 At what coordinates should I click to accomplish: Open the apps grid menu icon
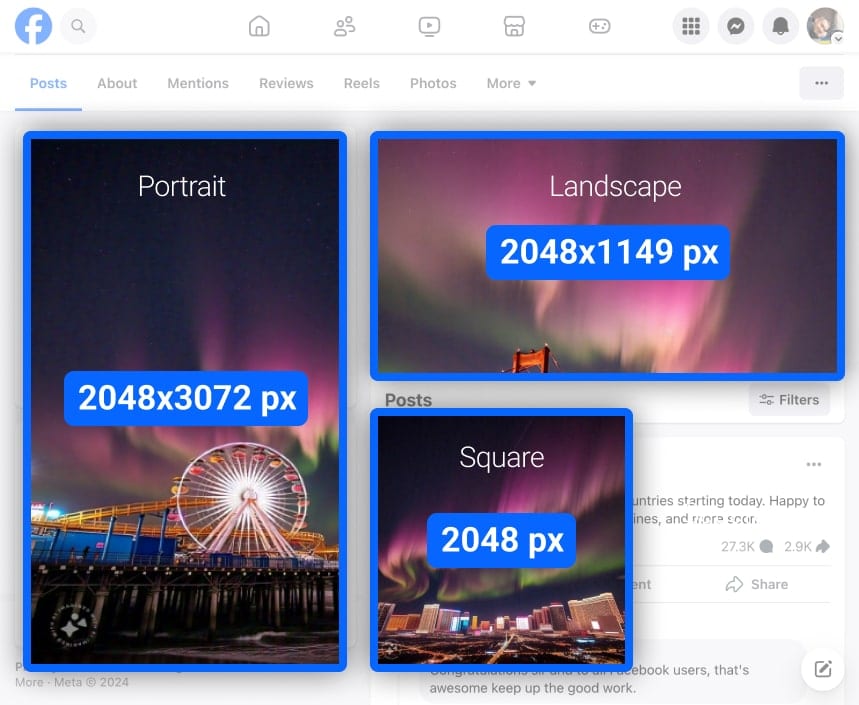(x=691, y=26)
